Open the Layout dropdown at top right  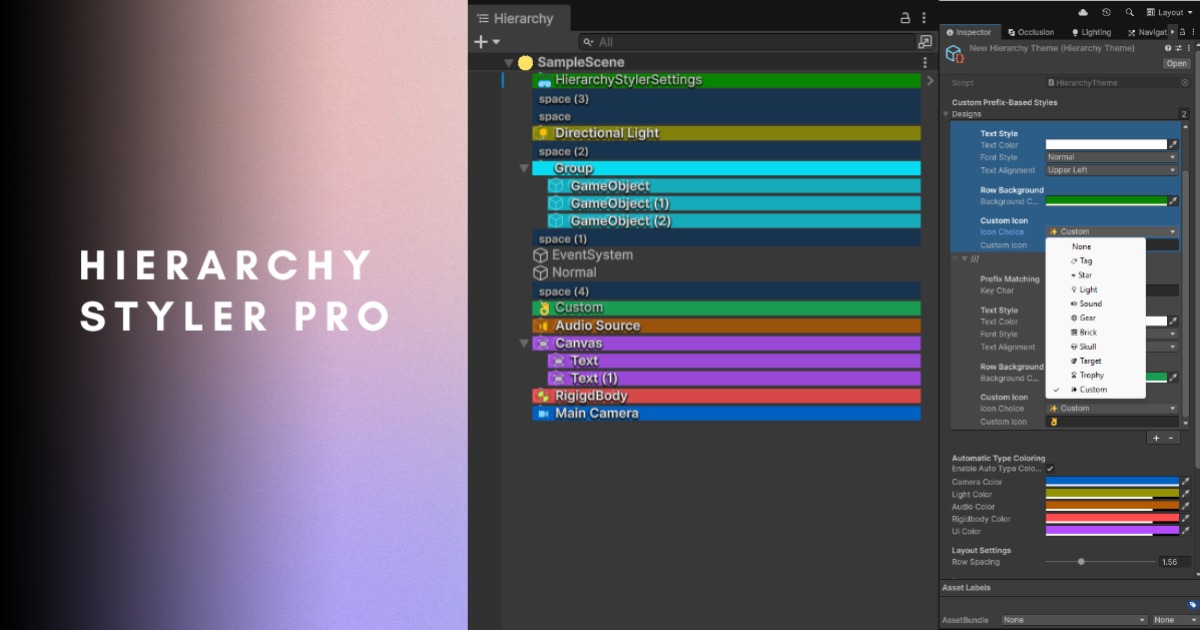[1168, 12]
